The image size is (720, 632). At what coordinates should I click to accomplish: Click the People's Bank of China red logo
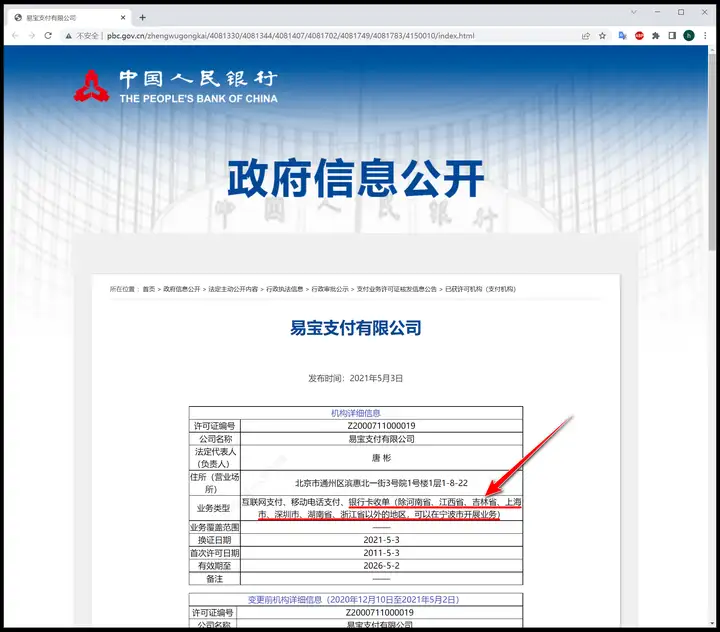pyautogui.click(x=91, y=85)
